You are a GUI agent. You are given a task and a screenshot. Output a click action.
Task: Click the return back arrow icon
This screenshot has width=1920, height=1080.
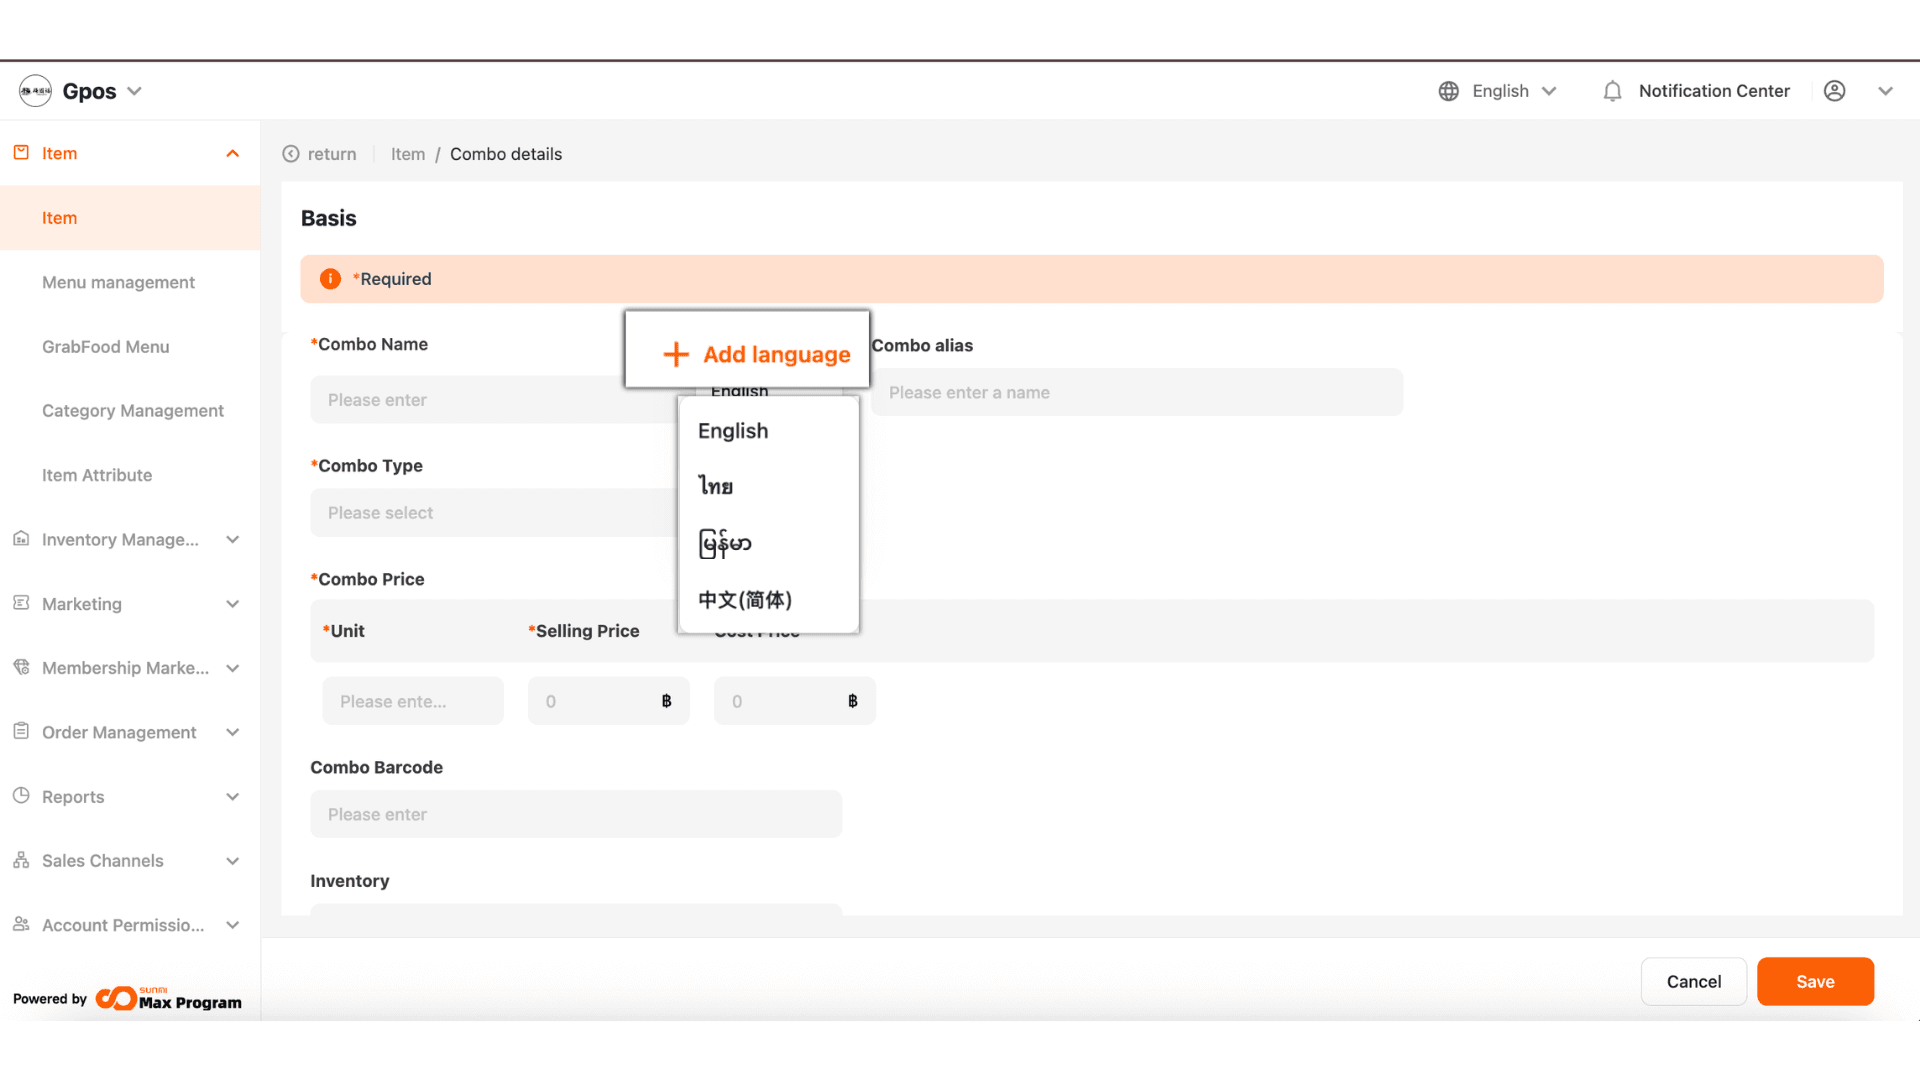pyautogui.click(x=291, y=154)
